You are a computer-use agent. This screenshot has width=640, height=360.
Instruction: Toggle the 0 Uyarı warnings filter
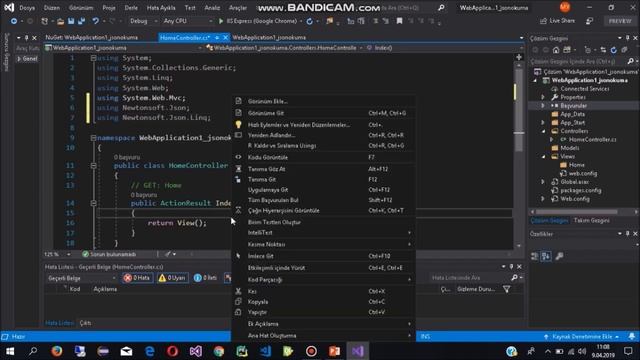(x=174, y=278)
